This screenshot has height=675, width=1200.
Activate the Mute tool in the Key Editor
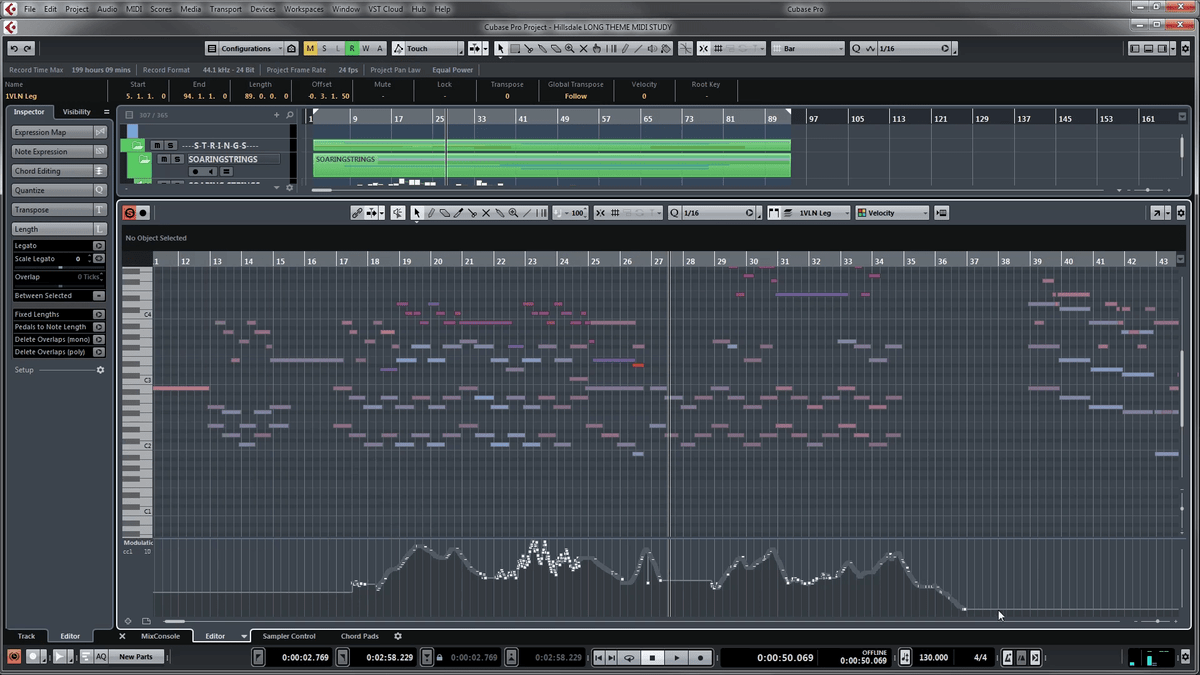[x=486, y=212]
